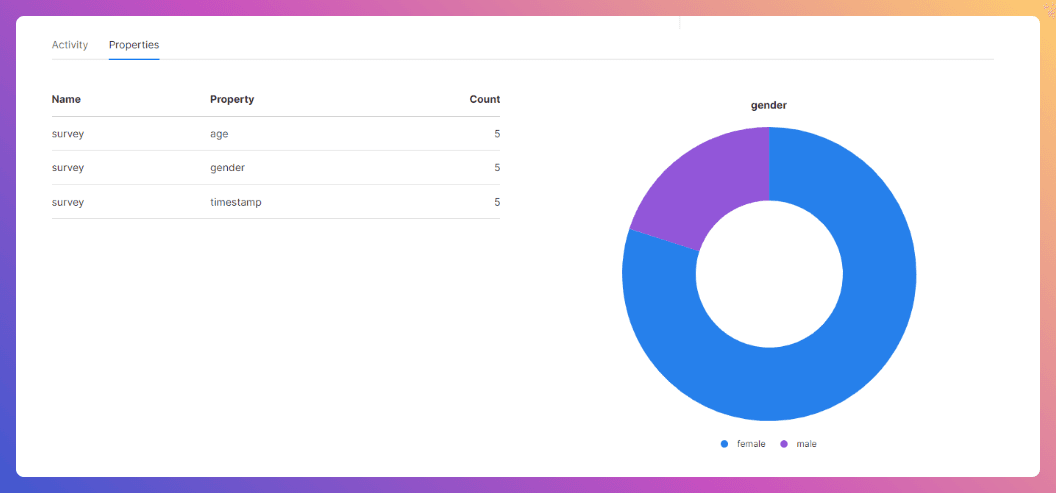Click the count value in the timestamp row

pos(497,202)
